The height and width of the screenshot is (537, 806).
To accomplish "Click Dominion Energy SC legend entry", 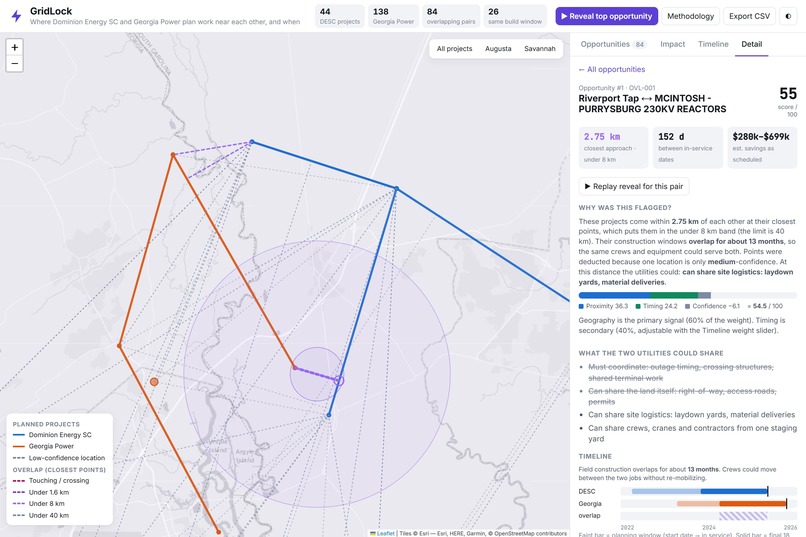I will (x=52, y=435).
